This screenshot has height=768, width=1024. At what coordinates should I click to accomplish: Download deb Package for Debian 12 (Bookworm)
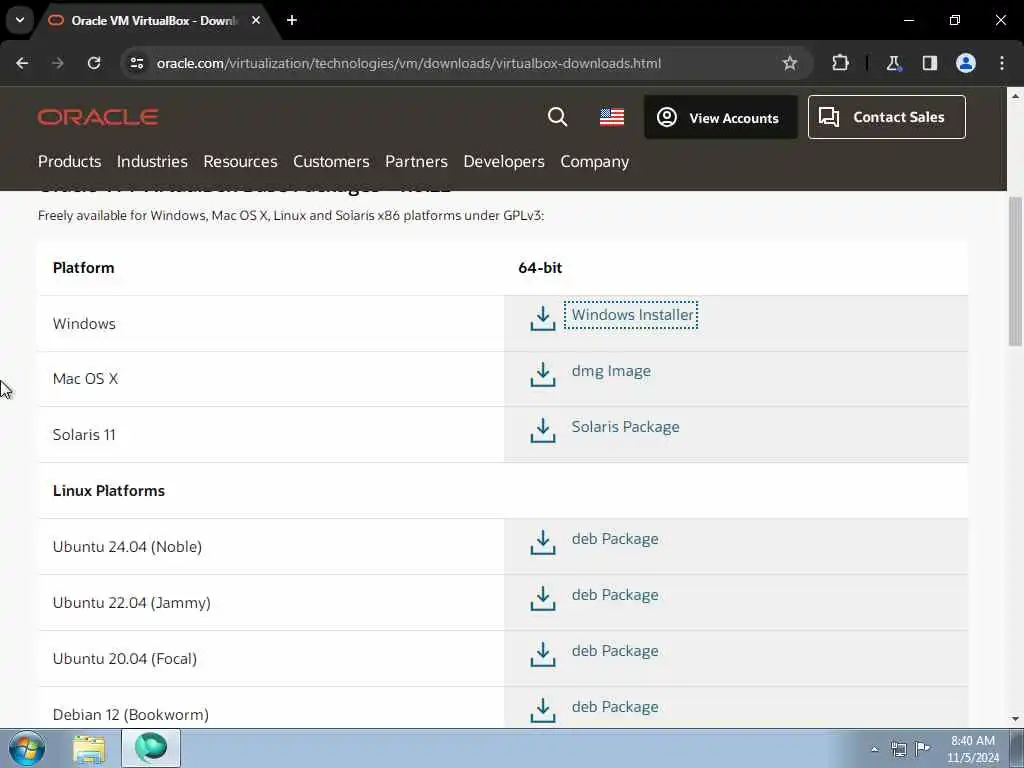click(615, 707)
